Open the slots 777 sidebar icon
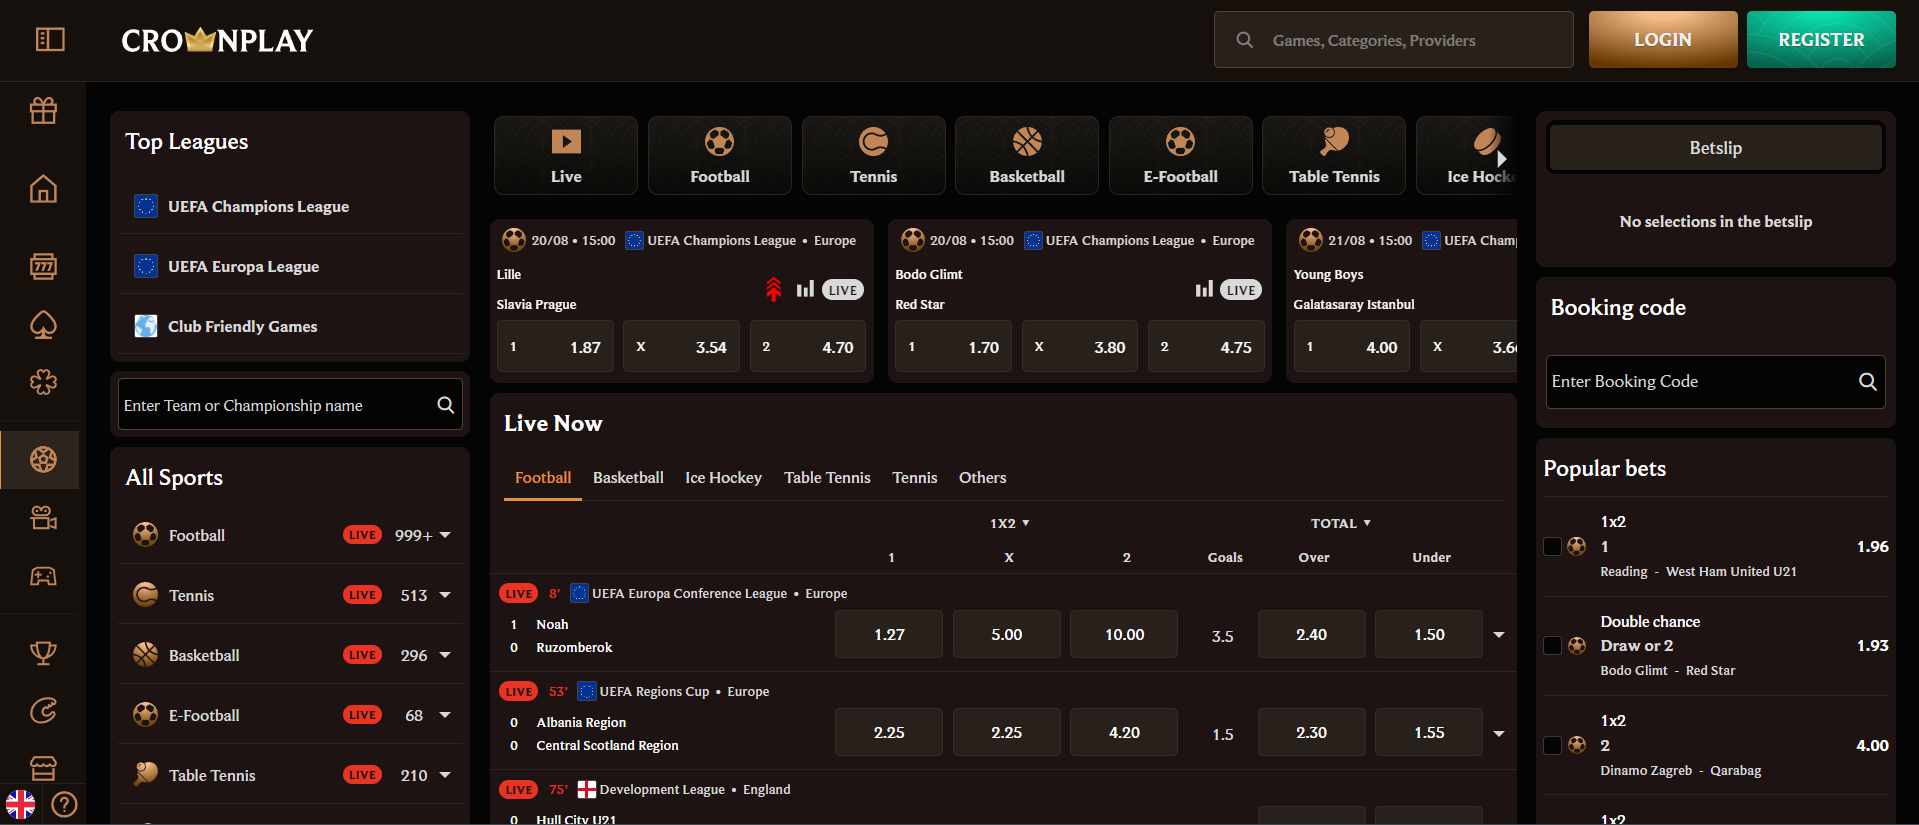 point(43,266)
